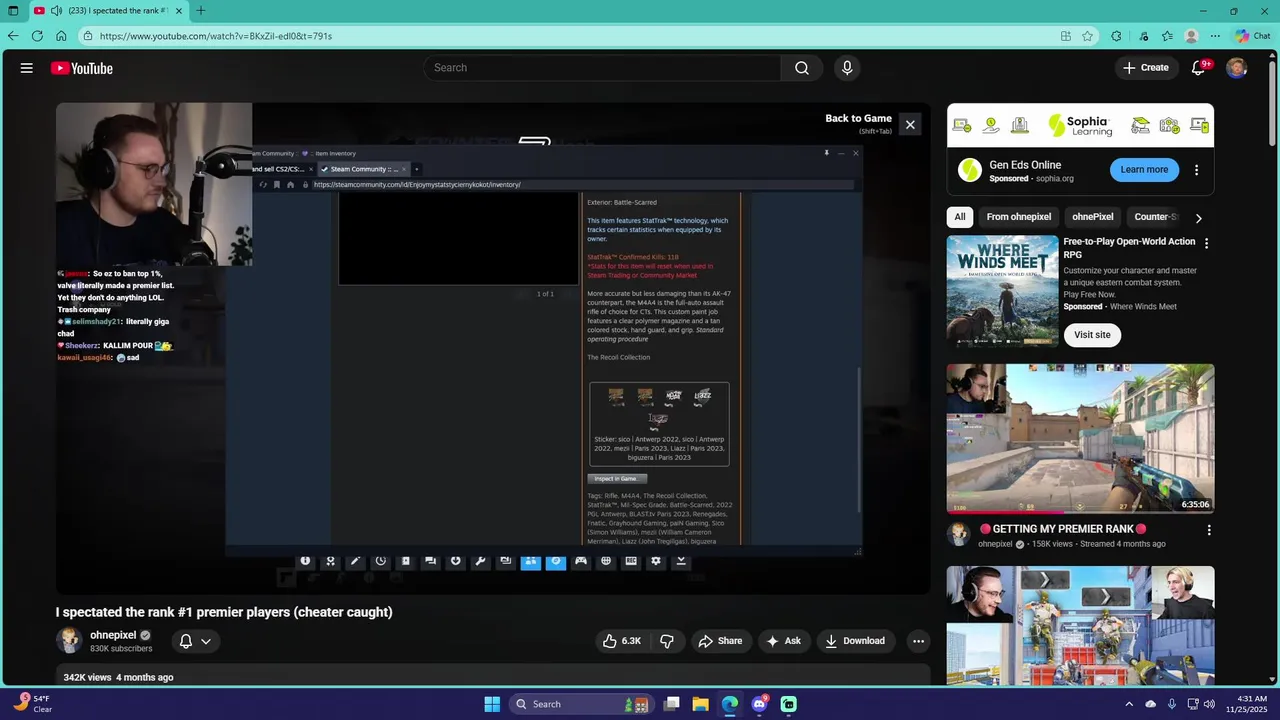The image size is (1280, 720).
Task: Click Visit site for Where Winds Meet
Action: pos(1092,335)
